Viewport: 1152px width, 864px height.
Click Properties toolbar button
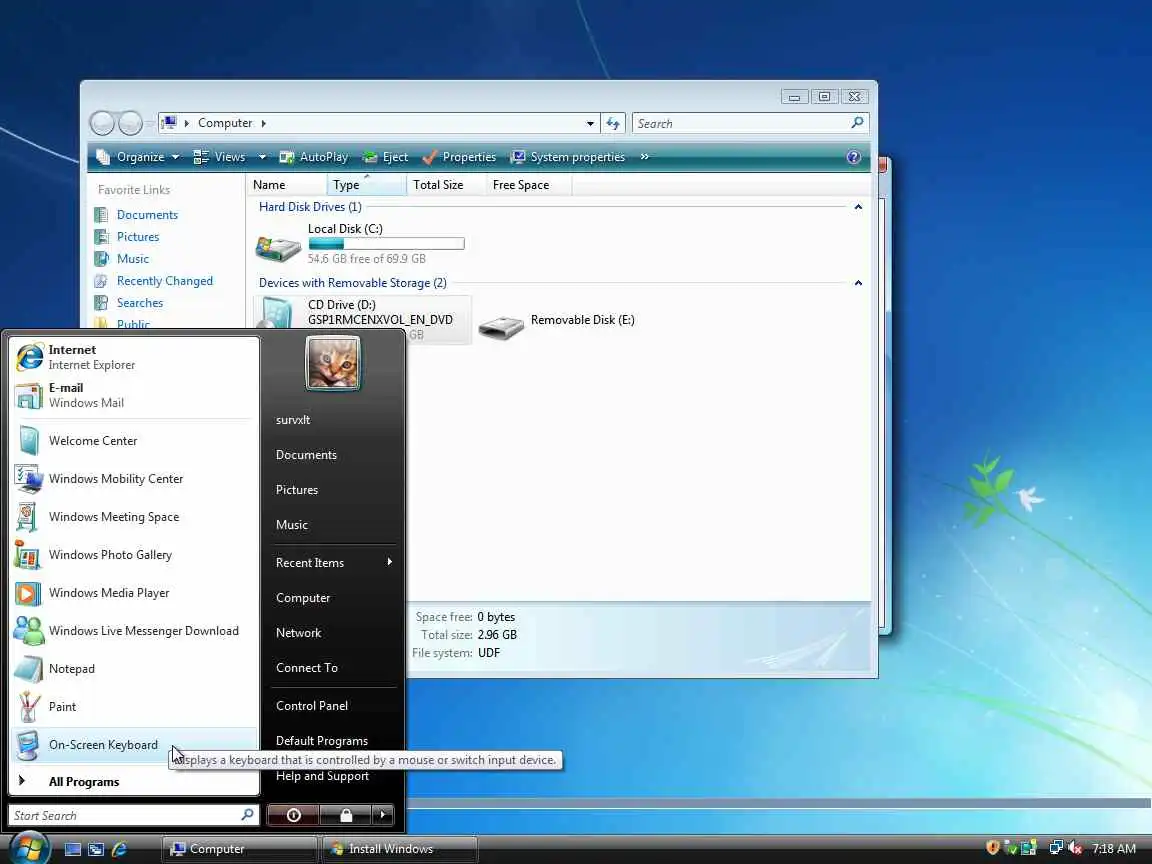tap(459, 157)
